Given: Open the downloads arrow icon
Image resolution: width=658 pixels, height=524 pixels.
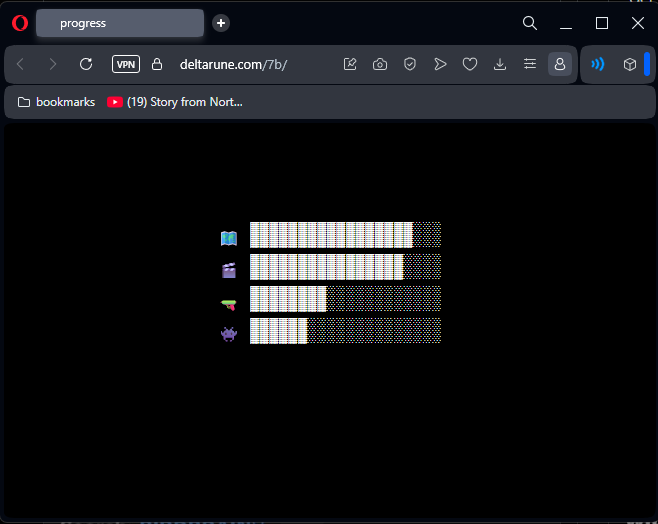Looking at the screenshot, I should point(500,64).
